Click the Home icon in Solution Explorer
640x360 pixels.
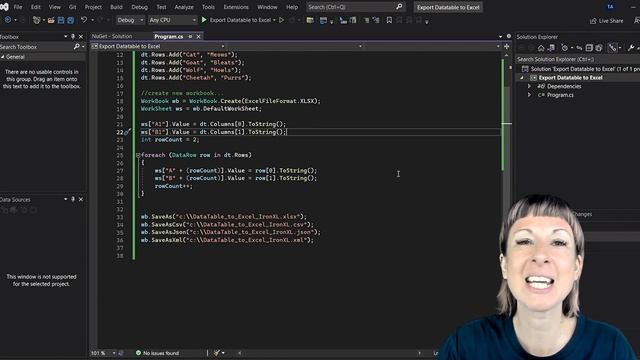coord(541,48)
